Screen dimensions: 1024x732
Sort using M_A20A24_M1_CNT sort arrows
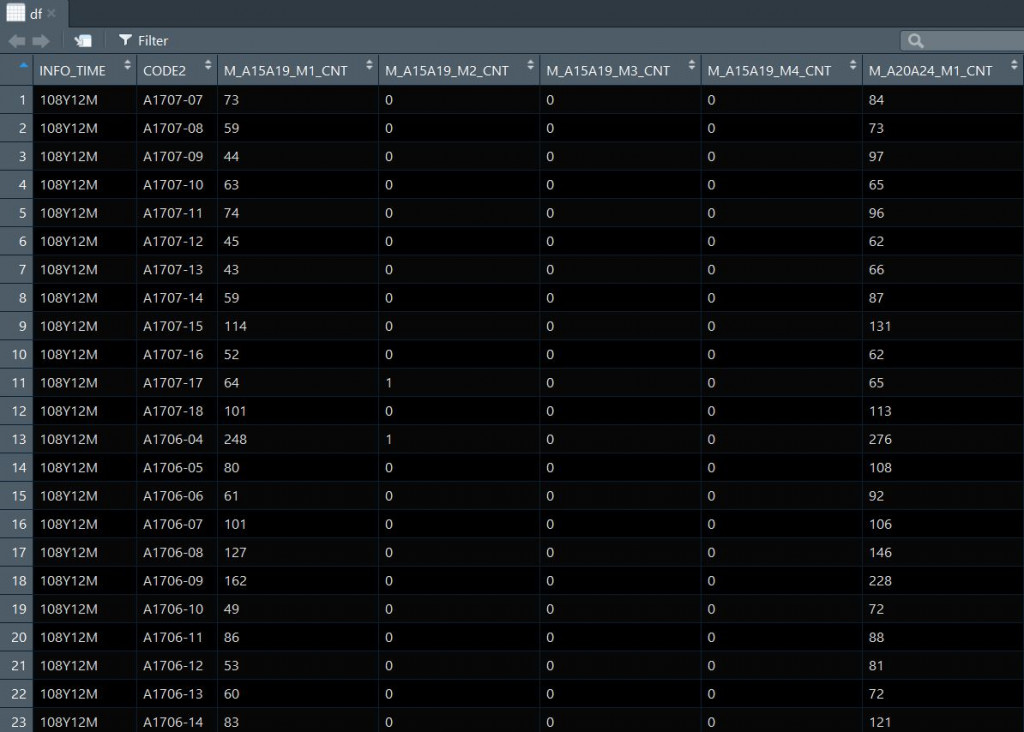pyautogui.click(x=1014, y=65)
